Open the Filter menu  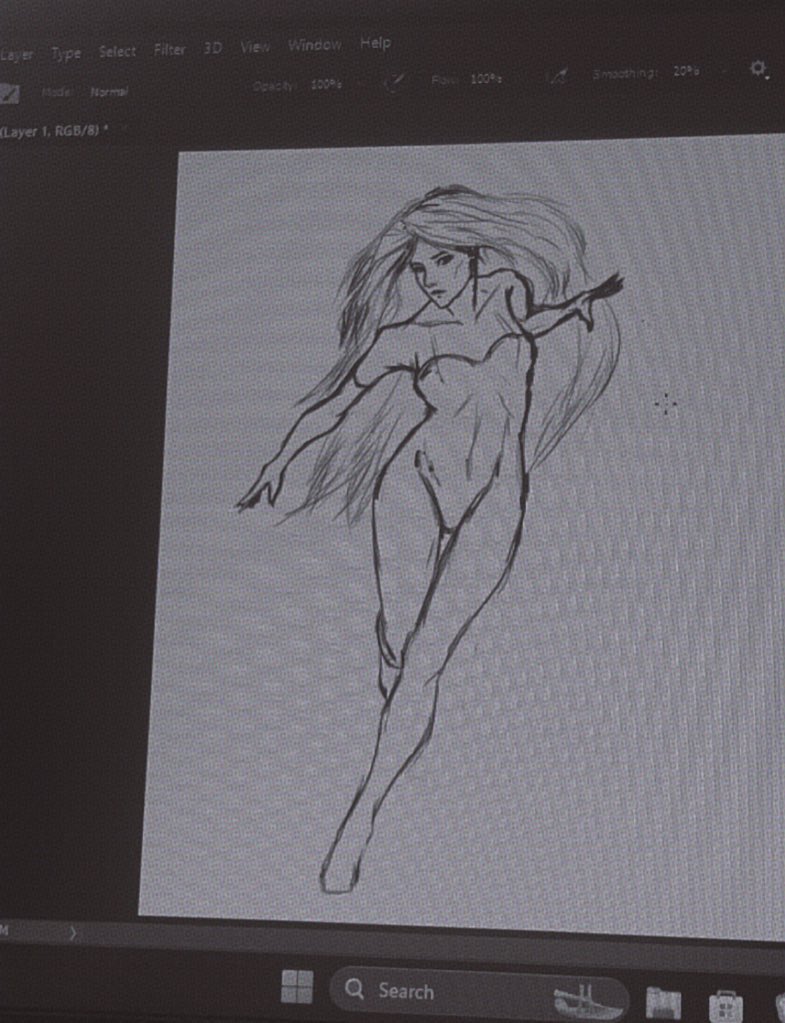(x=170, y=50)
